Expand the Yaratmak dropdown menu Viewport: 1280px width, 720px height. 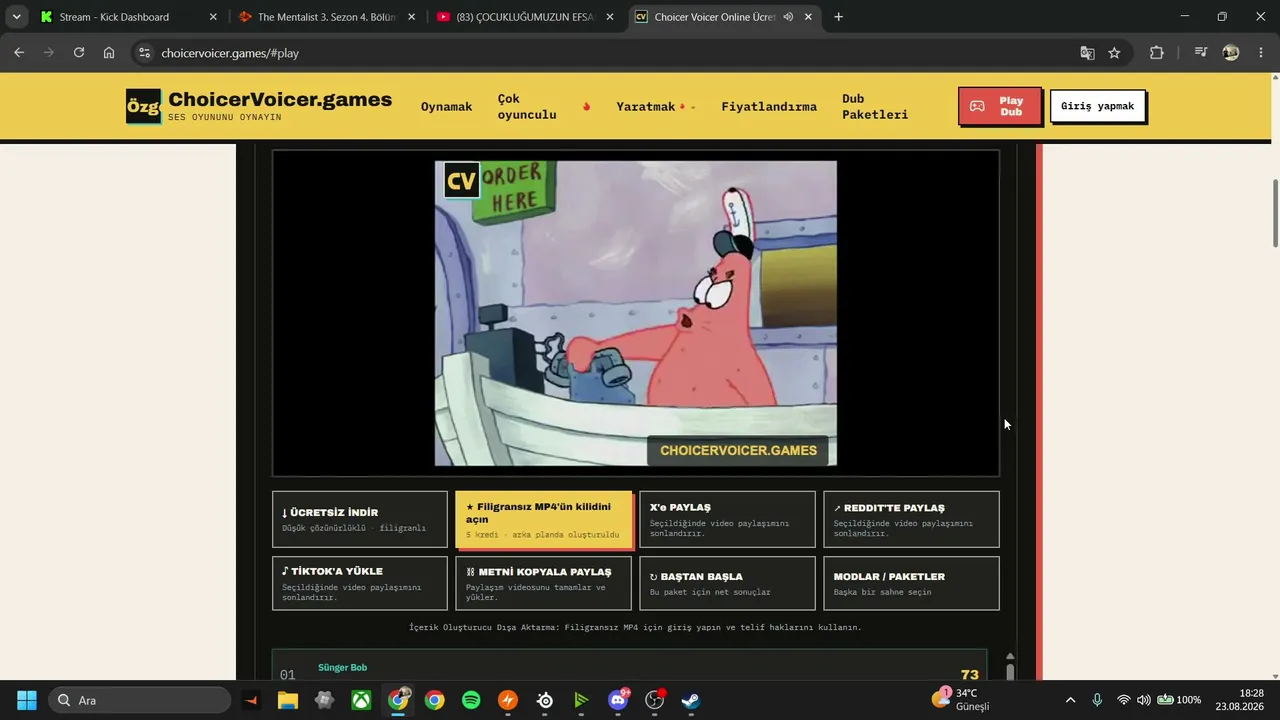click(x=656, y=107)
